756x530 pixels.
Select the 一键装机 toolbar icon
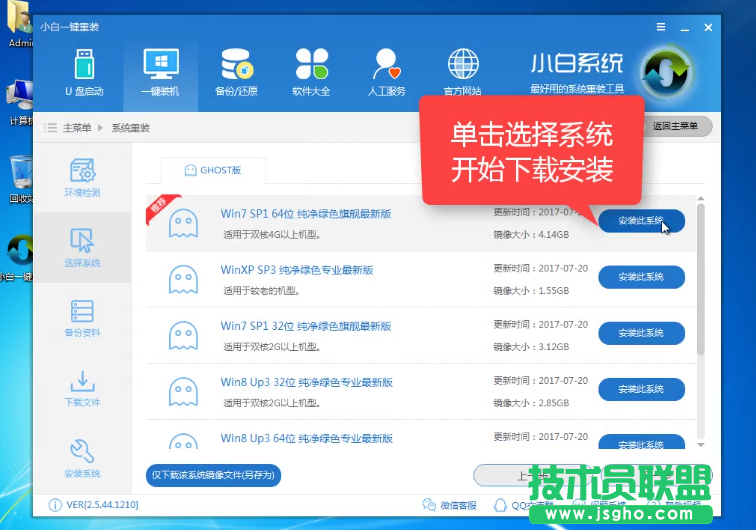click(x=161, y=72)
